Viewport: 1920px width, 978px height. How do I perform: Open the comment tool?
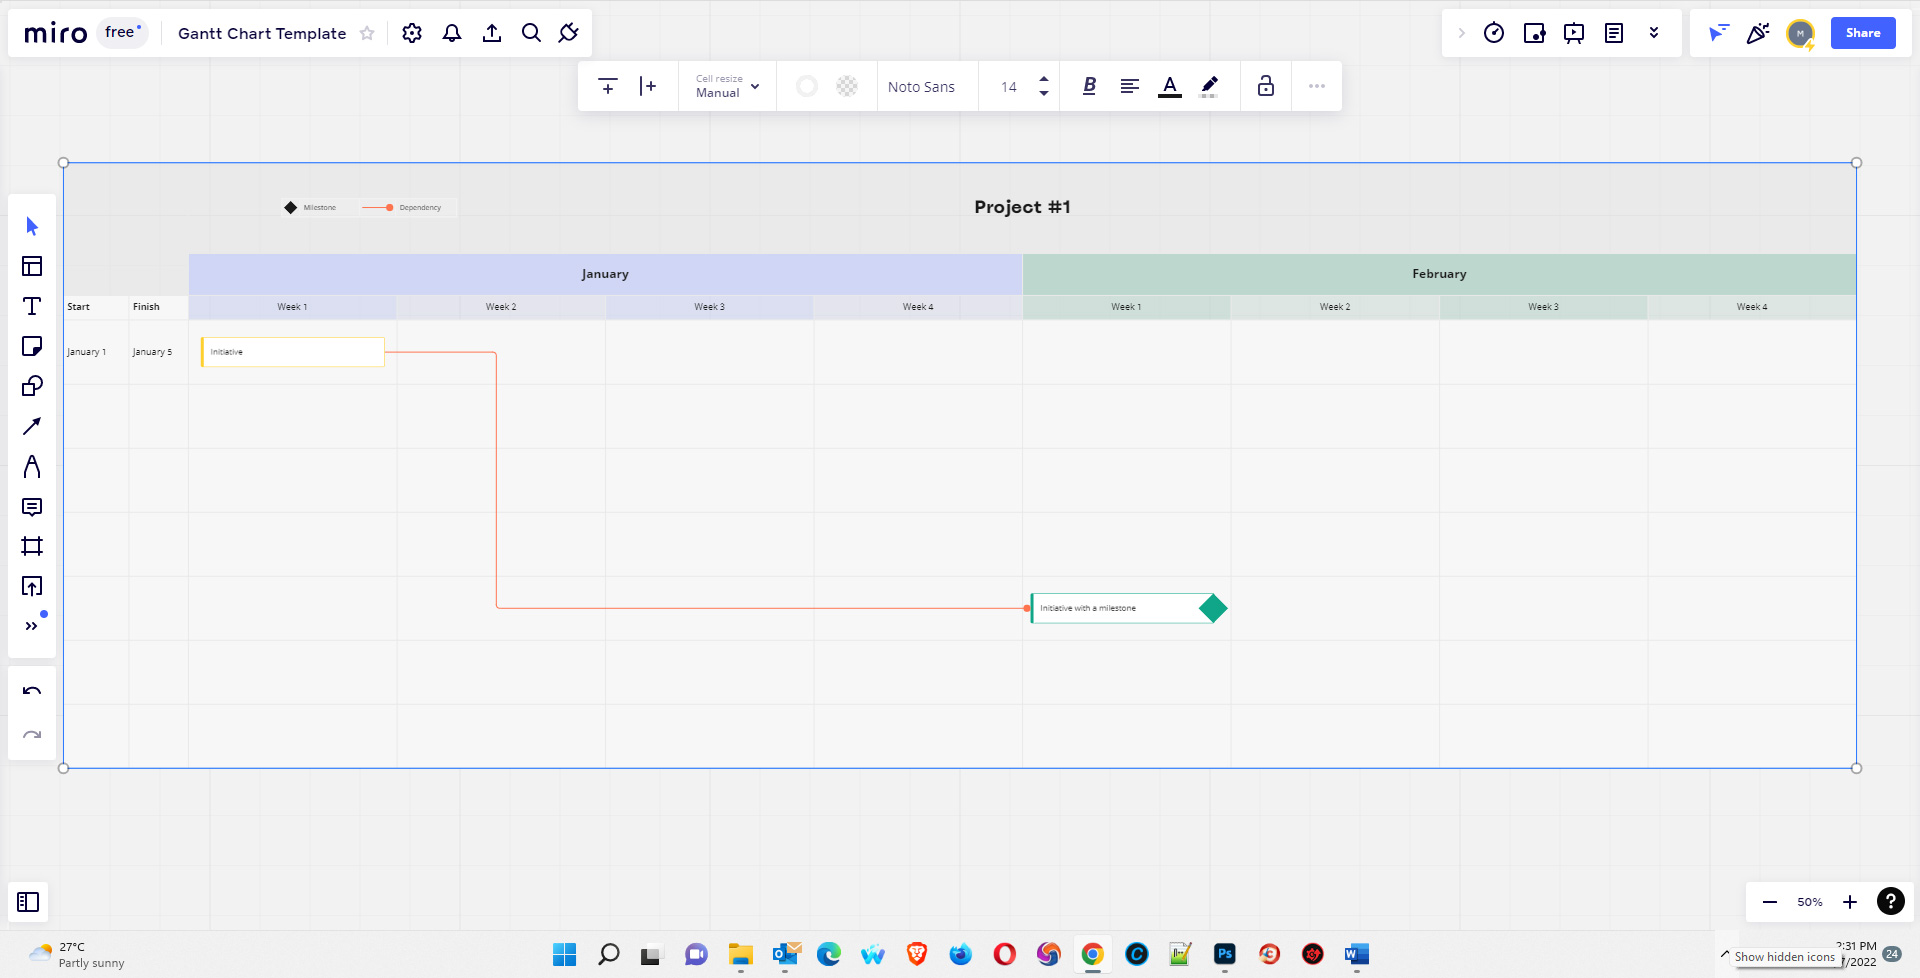coord(32,507)
